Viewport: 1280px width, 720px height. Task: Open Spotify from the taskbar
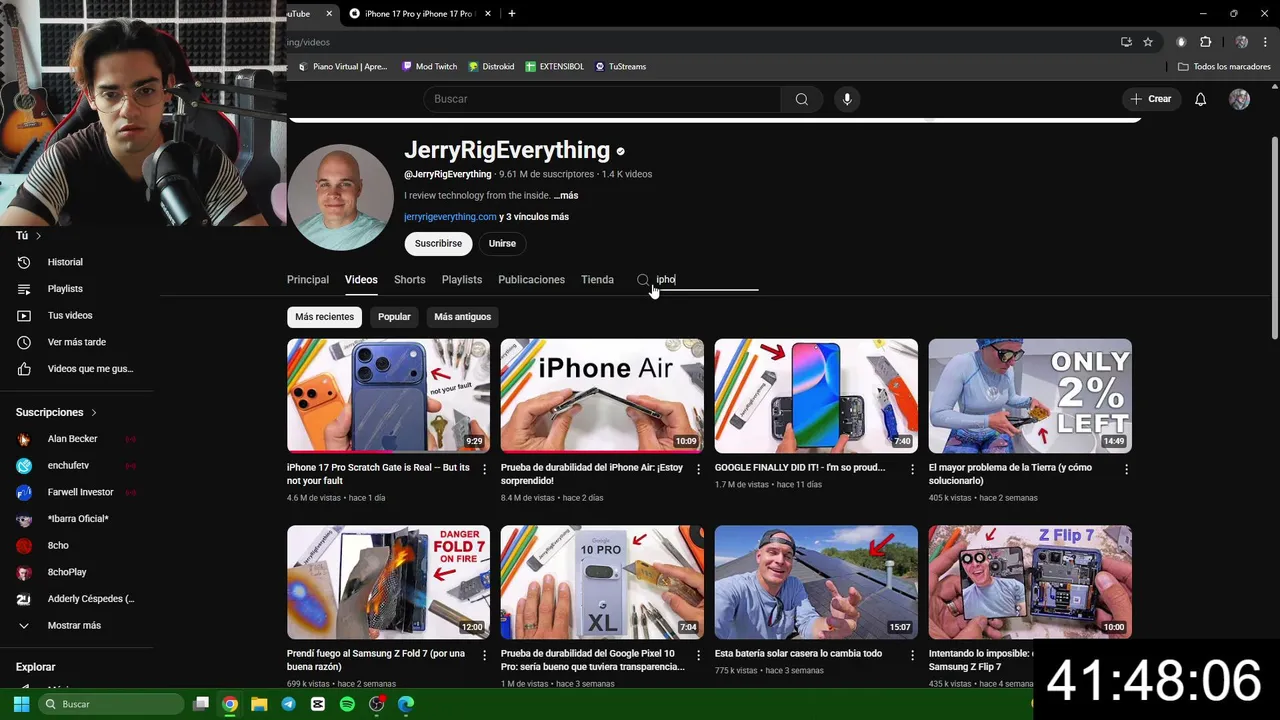click(347, 704)
